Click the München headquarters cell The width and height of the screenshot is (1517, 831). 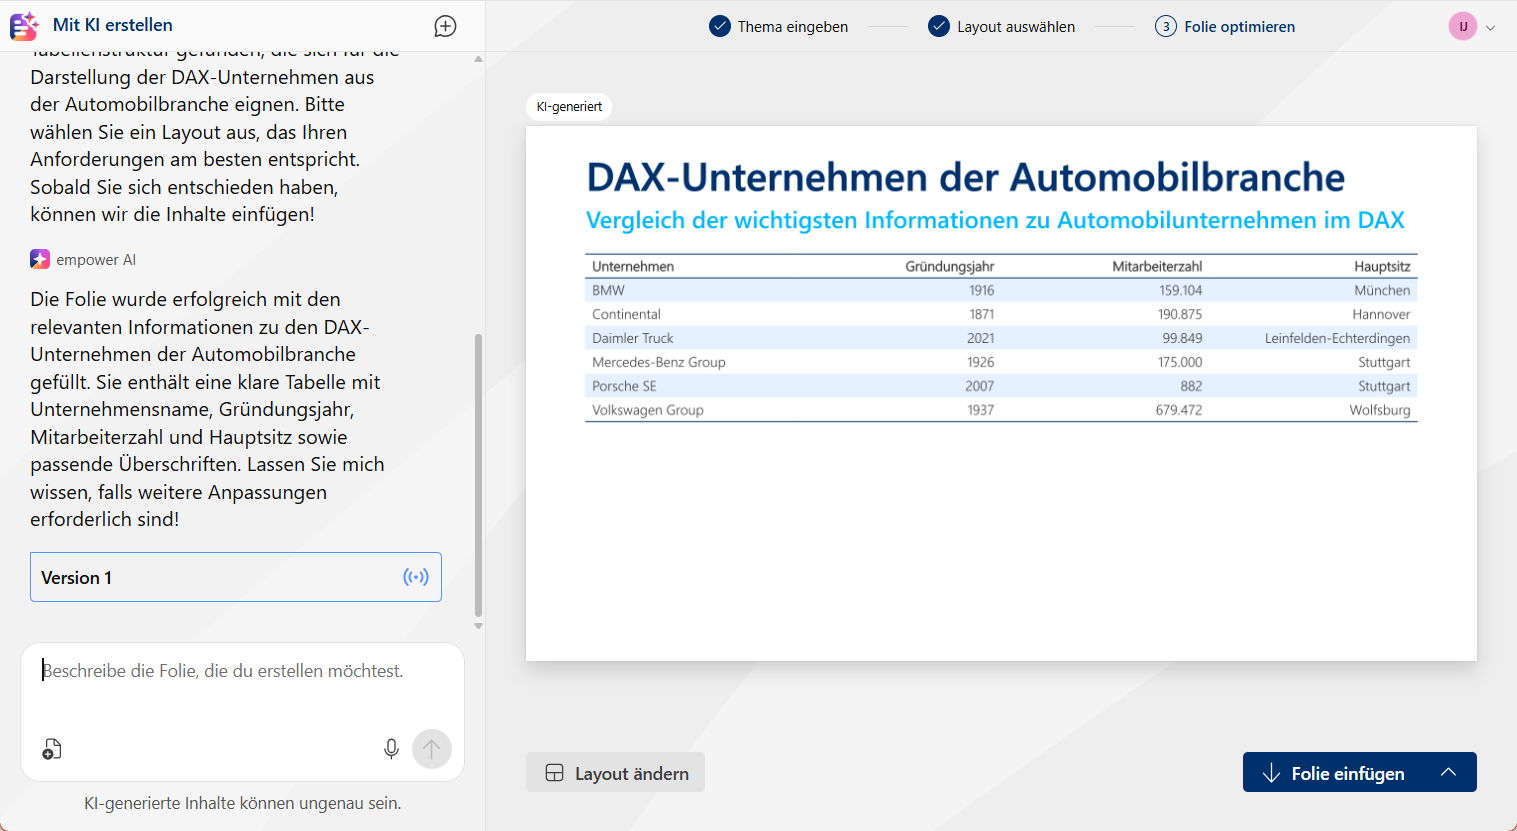pyautogui.click(x=1382, y=290)
